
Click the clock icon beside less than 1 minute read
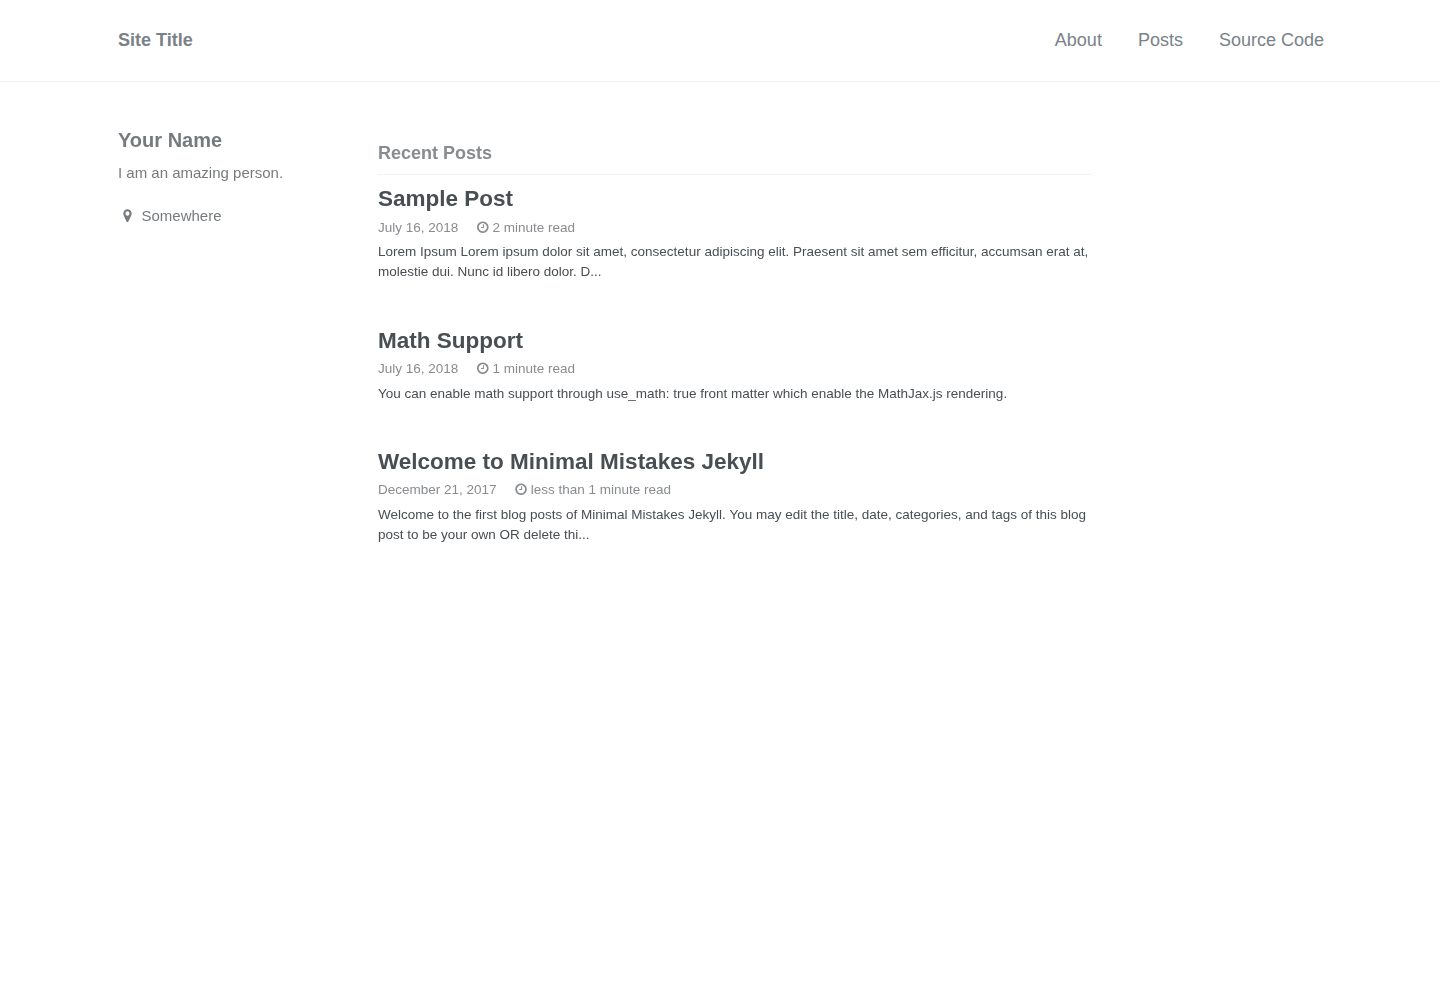(x=520, y=490)
